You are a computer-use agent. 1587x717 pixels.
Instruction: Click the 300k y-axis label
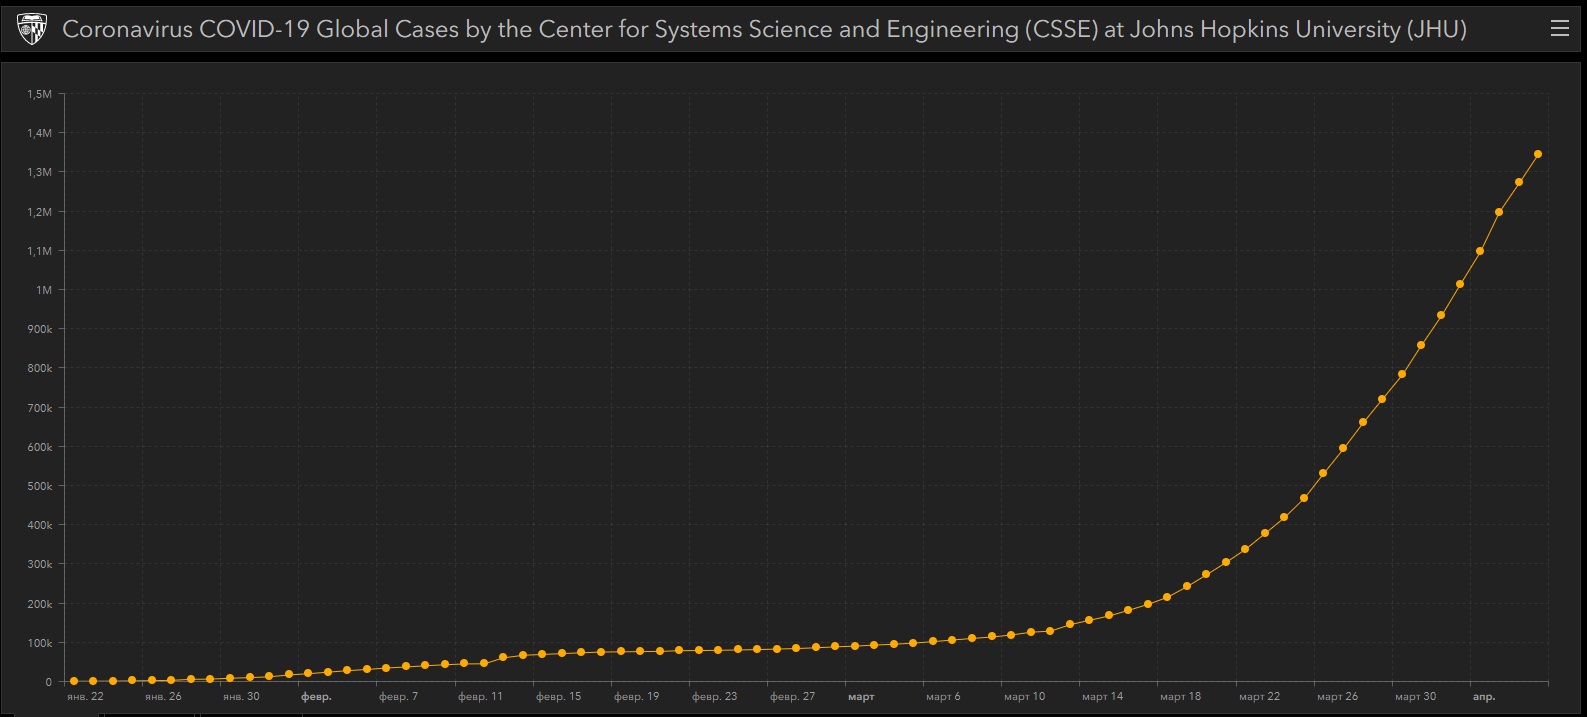point(40,564)
